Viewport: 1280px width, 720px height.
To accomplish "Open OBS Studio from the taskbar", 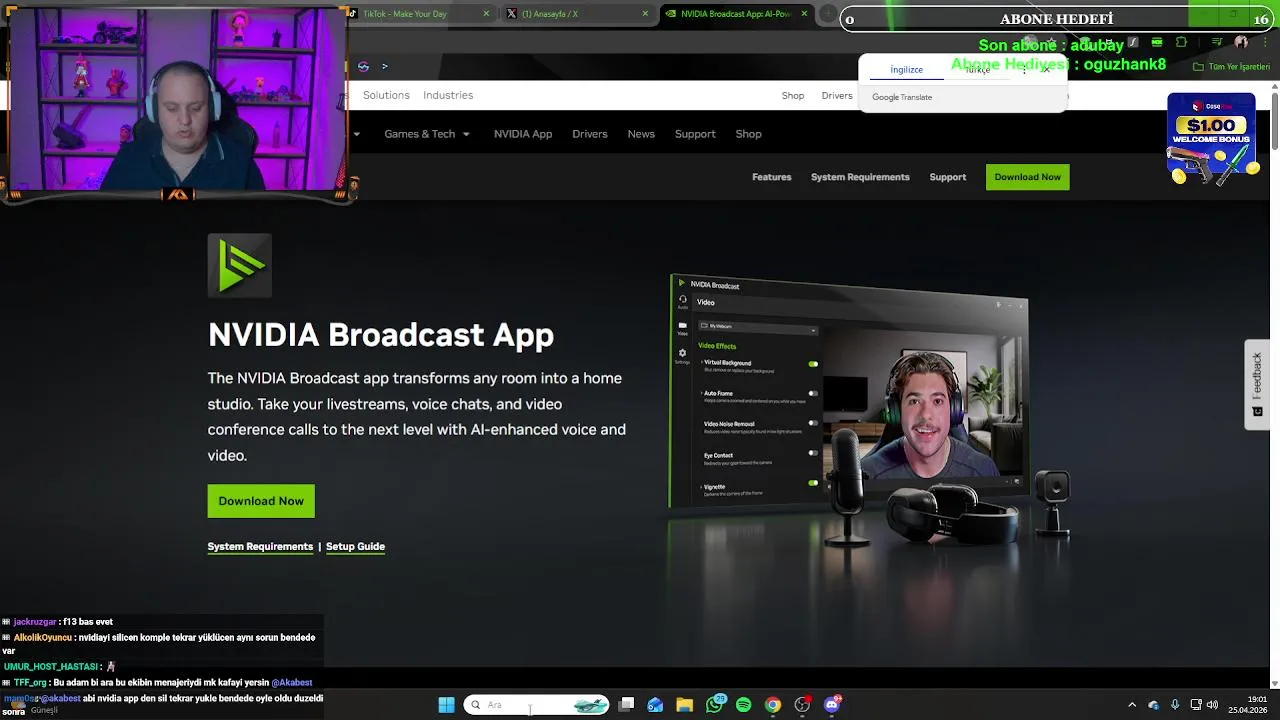I will pos(802,705).
